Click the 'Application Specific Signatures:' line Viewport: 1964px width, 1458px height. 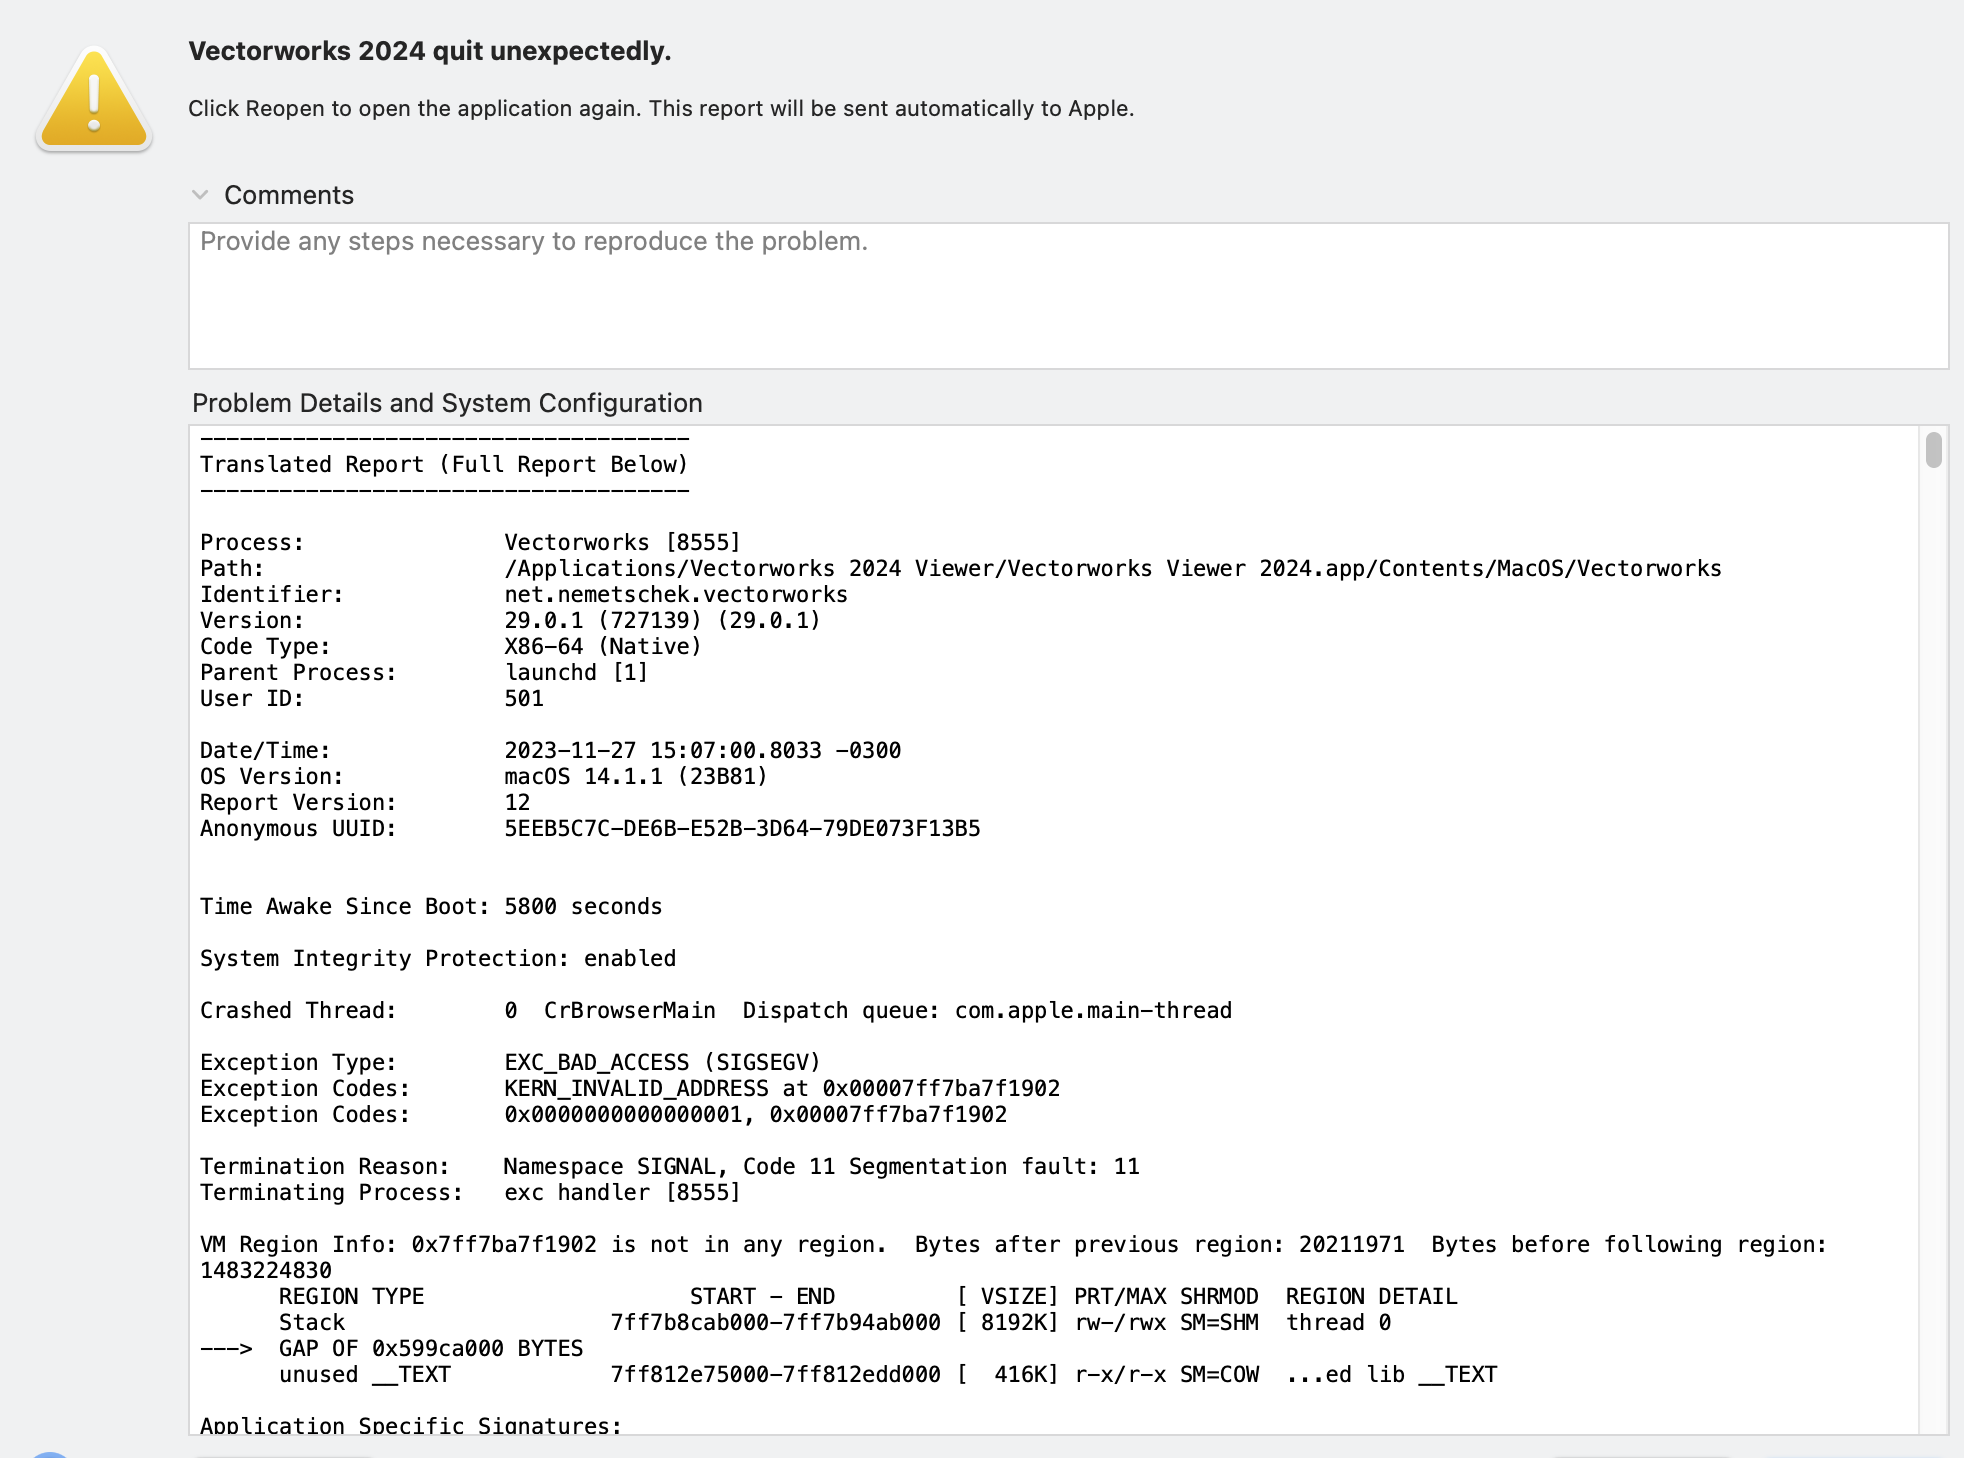click(x=411, y=1424)
